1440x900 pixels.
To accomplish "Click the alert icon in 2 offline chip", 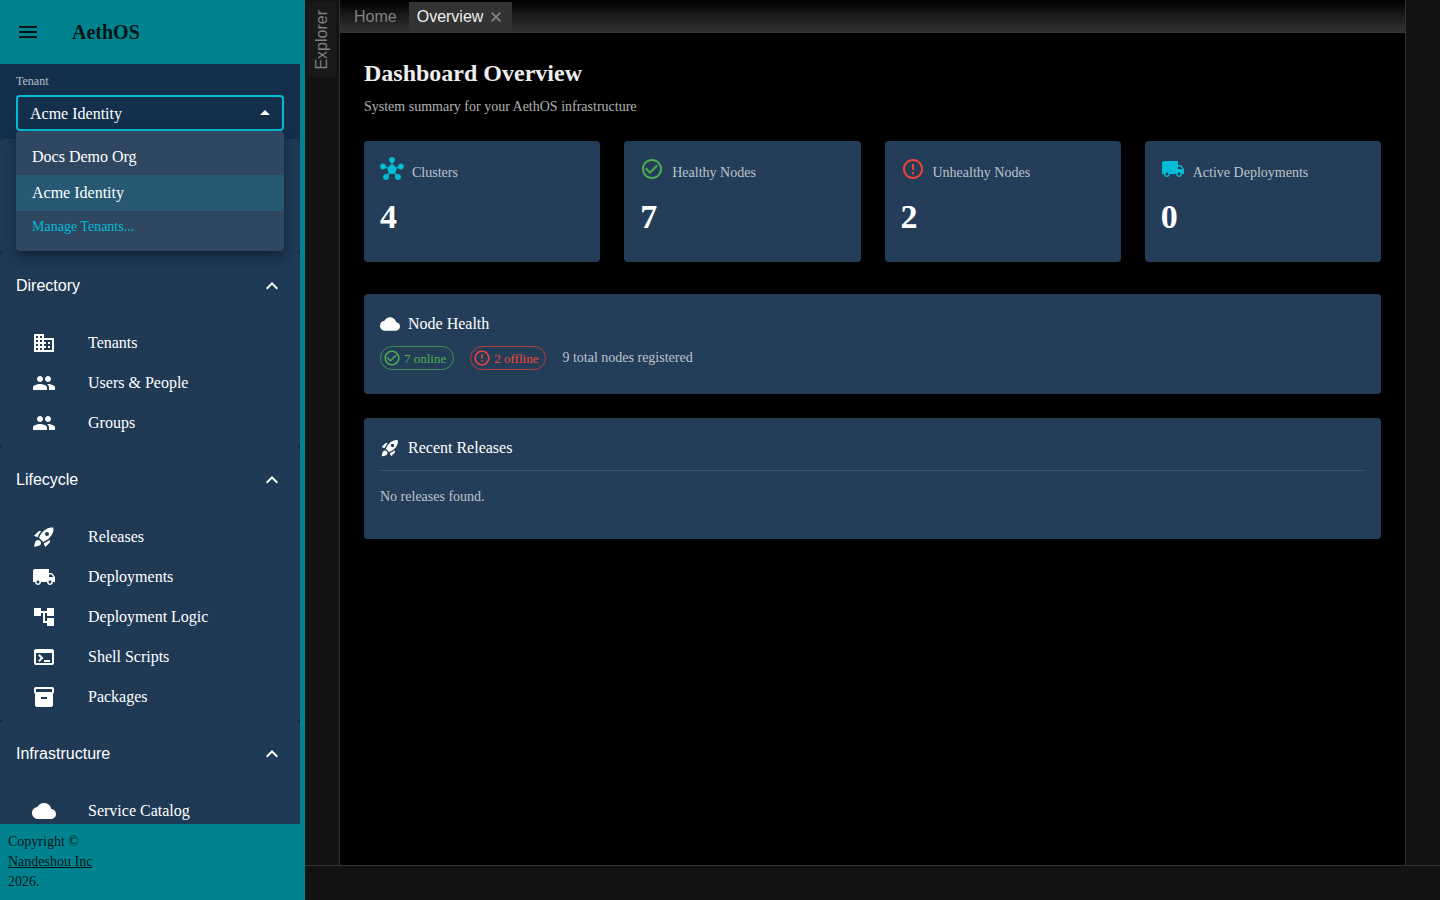I will pyautogui.click(x=482, y=358).
